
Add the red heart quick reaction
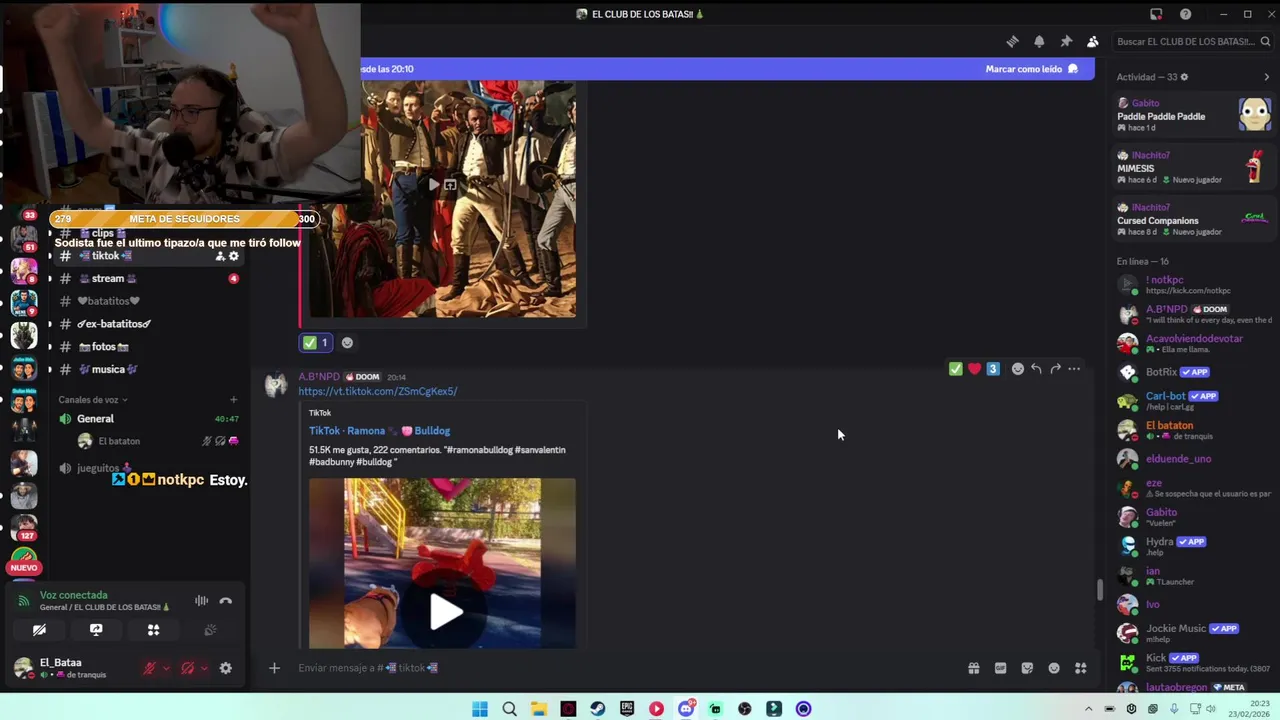[975, 369]
